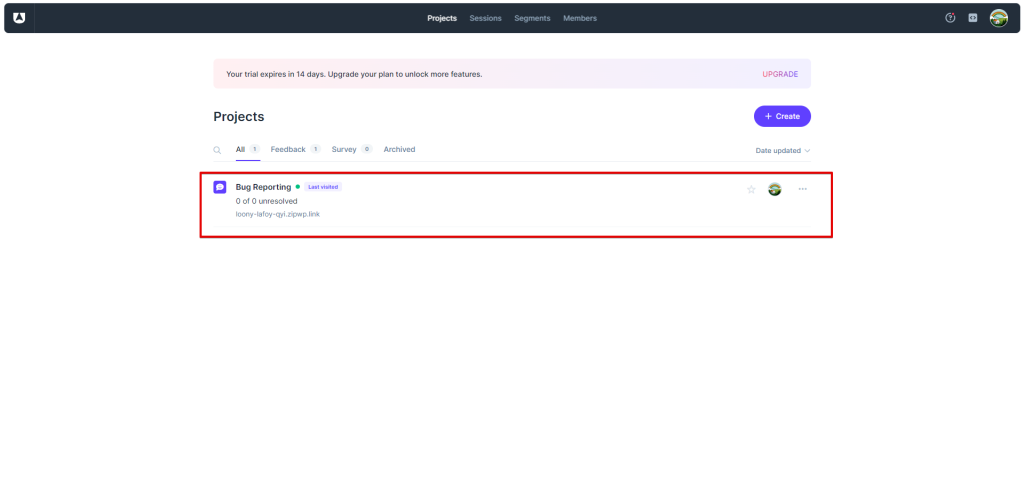
Task: Switch to the Survey tab
Action: (344, 149)
